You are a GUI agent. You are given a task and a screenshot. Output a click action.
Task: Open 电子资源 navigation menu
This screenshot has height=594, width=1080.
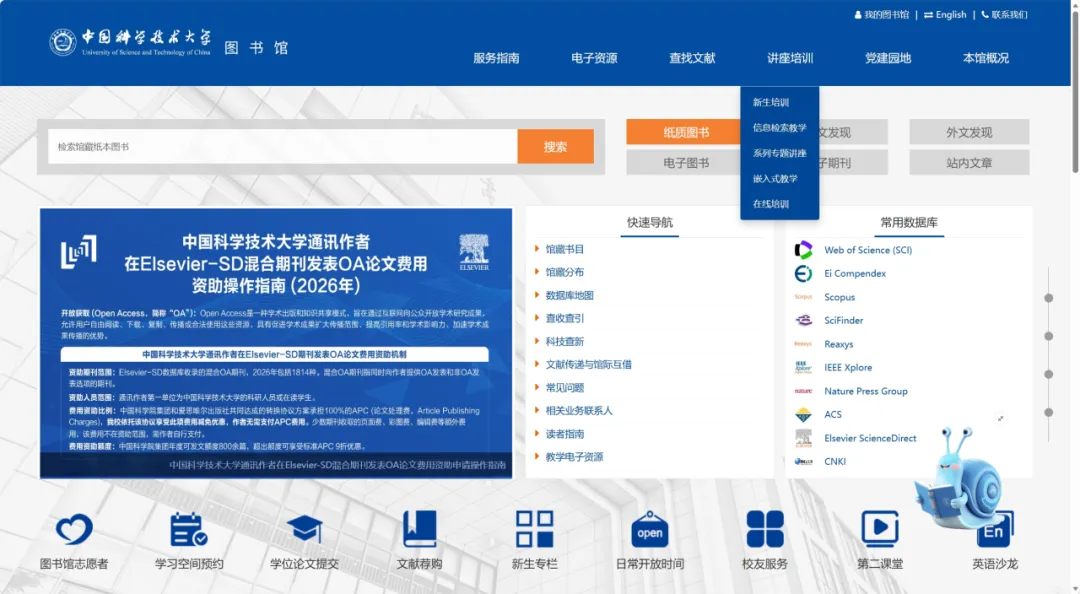tap(594, 59)
